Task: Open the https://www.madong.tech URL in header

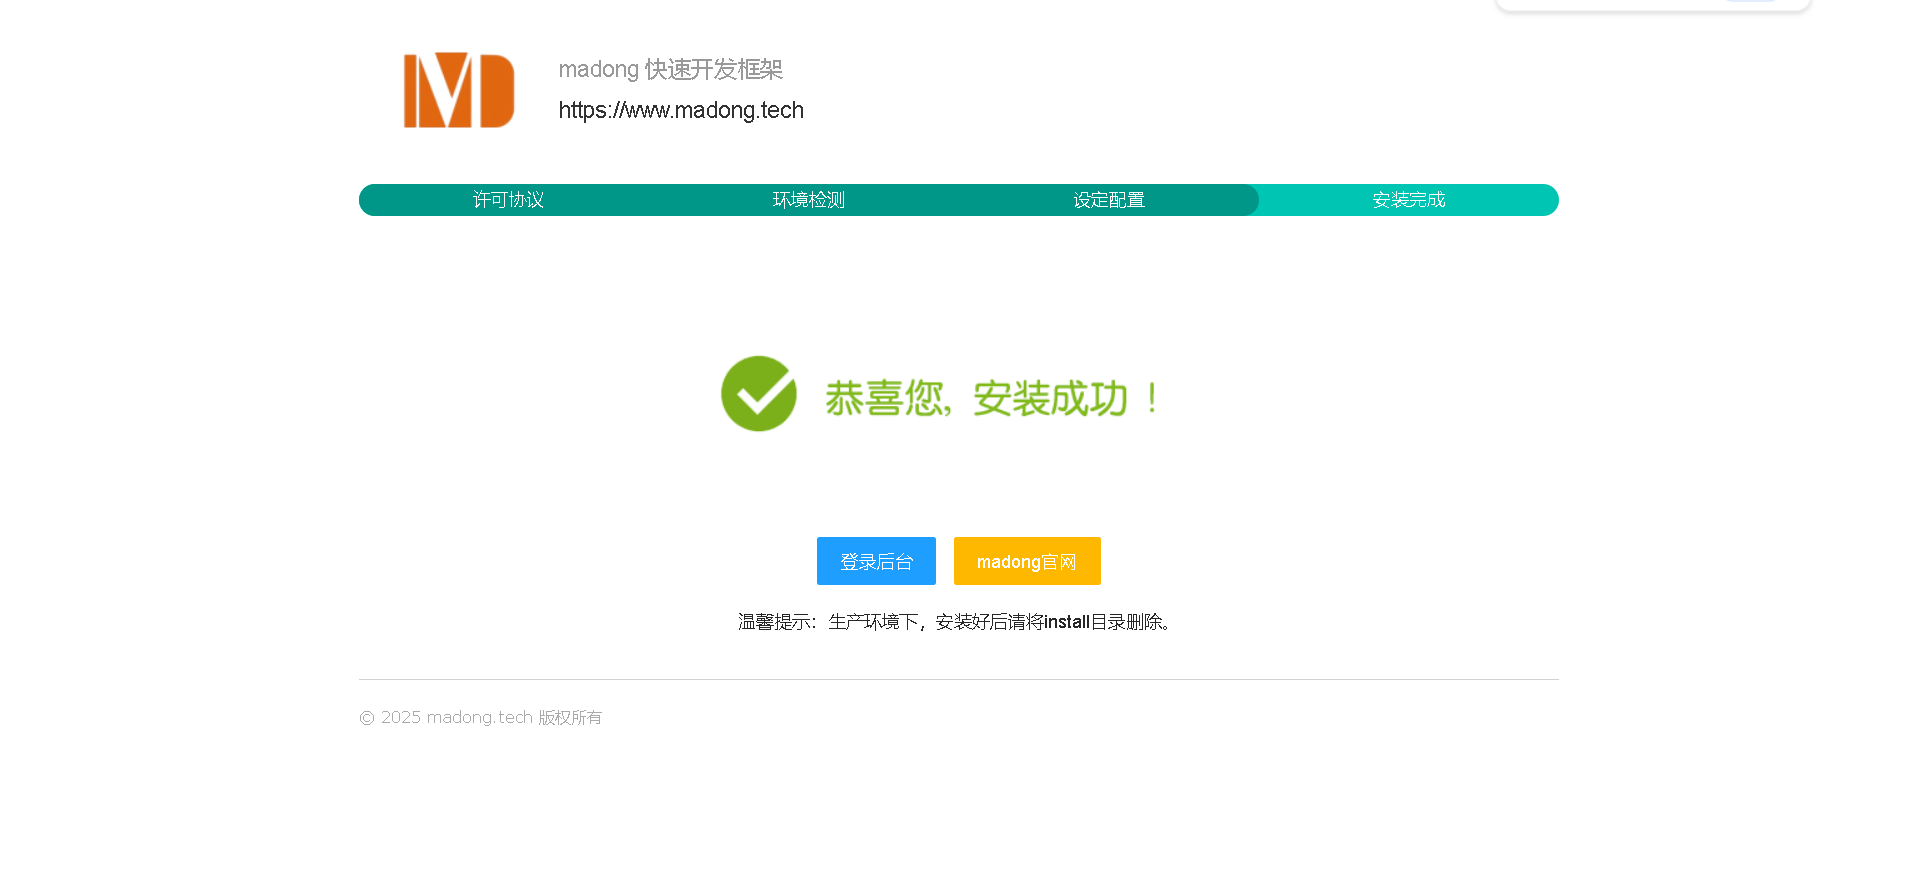Action: click(x=681, y=110)
